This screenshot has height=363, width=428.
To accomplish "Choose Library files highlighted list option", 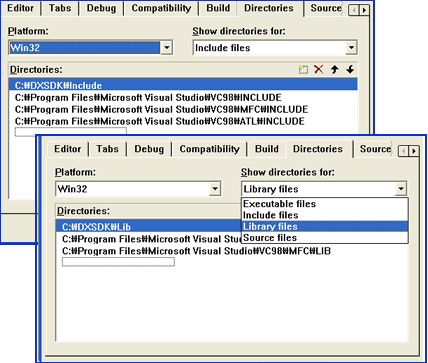I will pos(324,226).
